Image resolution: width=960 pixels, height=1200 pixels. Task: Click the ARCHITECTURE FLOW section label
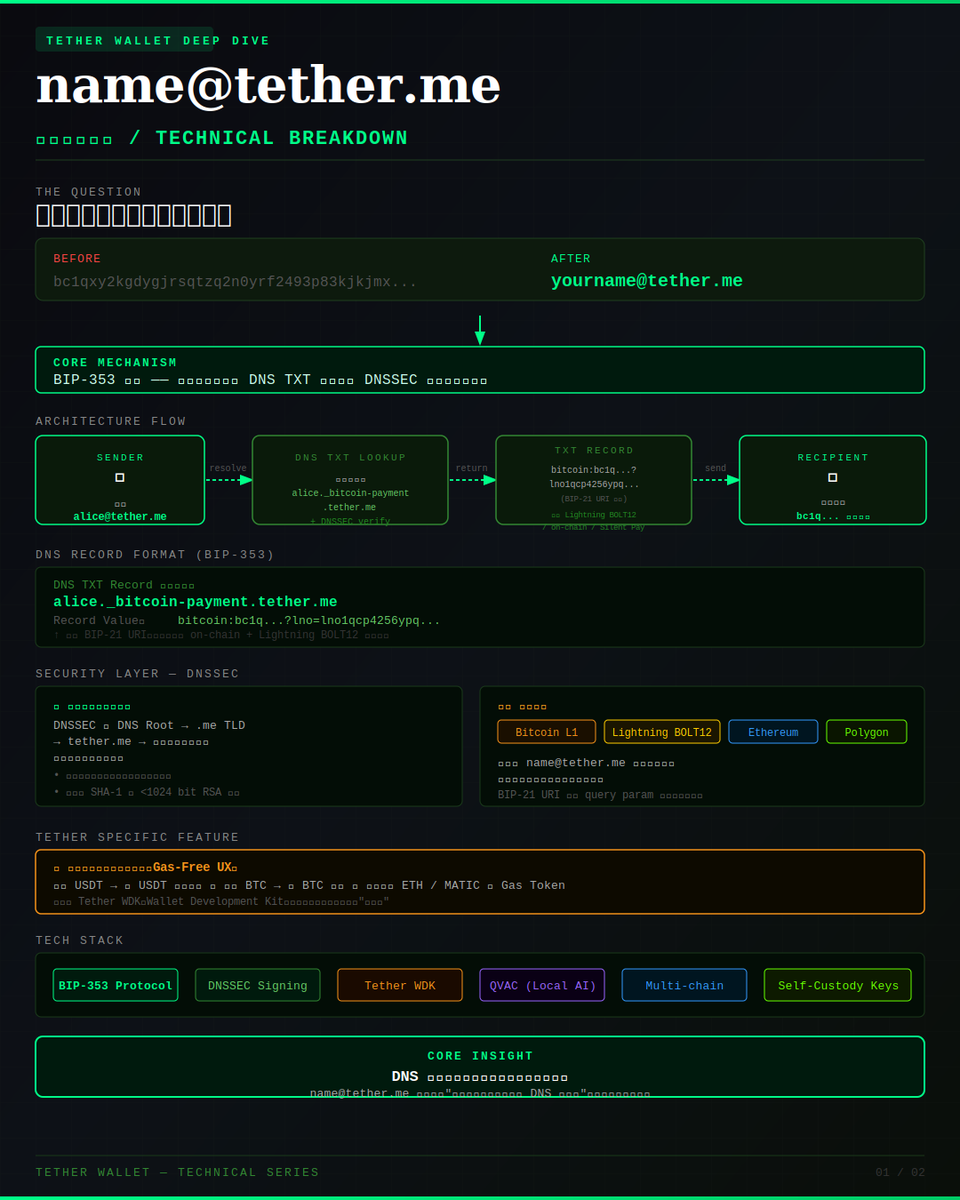click(111, 421)
